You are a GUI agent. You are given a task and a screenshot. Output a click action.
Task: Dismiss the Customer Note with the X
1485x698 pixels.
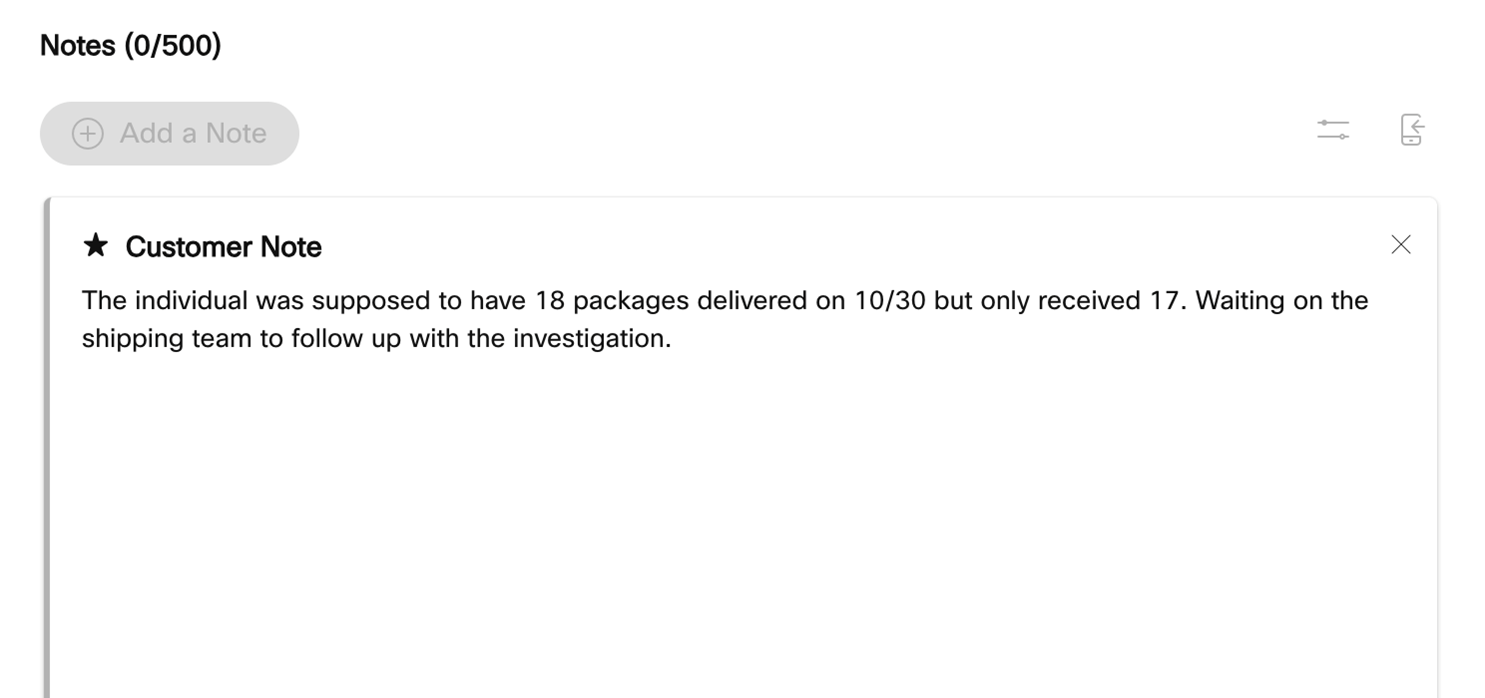pyautogui.click(x=1401, y=245)
